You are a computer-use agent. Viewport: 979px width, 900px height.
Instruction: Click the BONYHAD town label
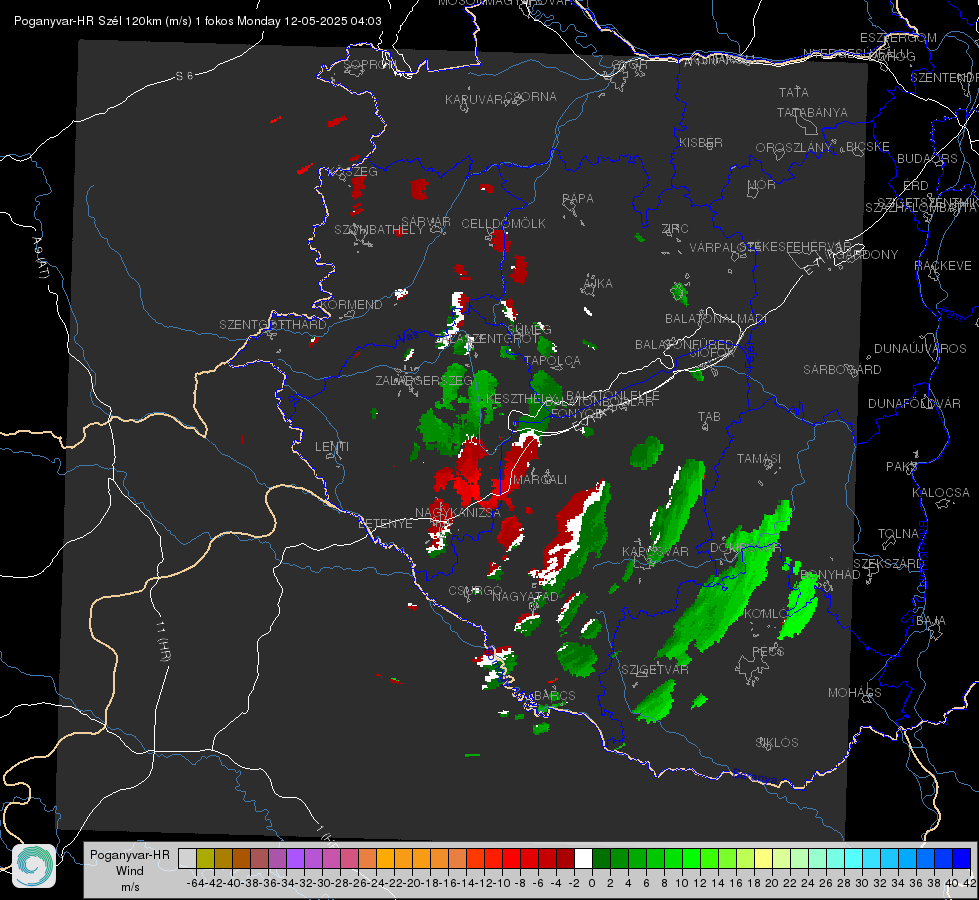(x=830, y=575)
